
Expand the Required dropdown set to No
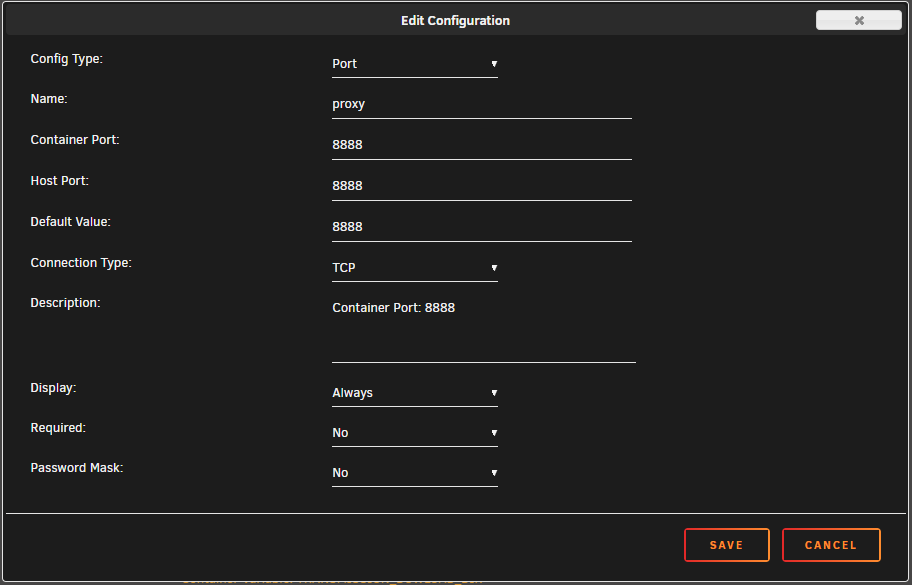[x=415, y=433]
